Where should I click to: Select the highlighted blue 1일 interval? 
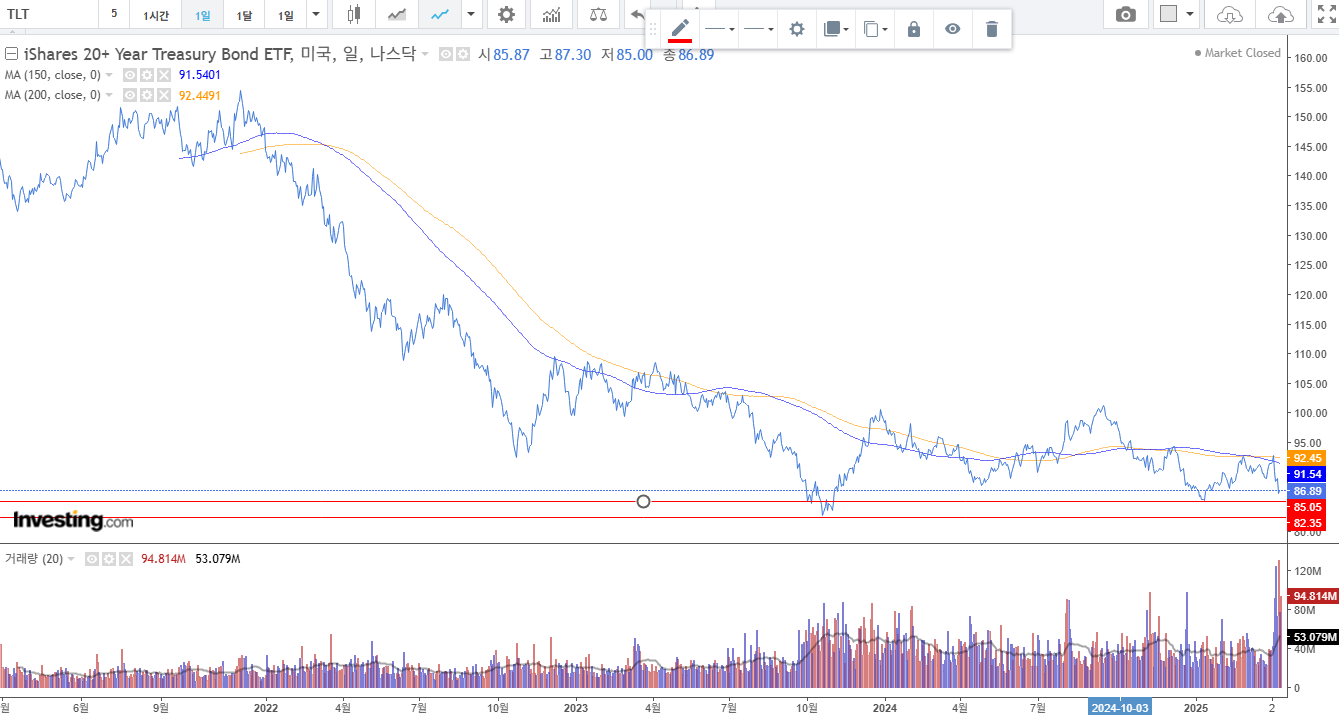pyautogui.click(x=203, y=14)
